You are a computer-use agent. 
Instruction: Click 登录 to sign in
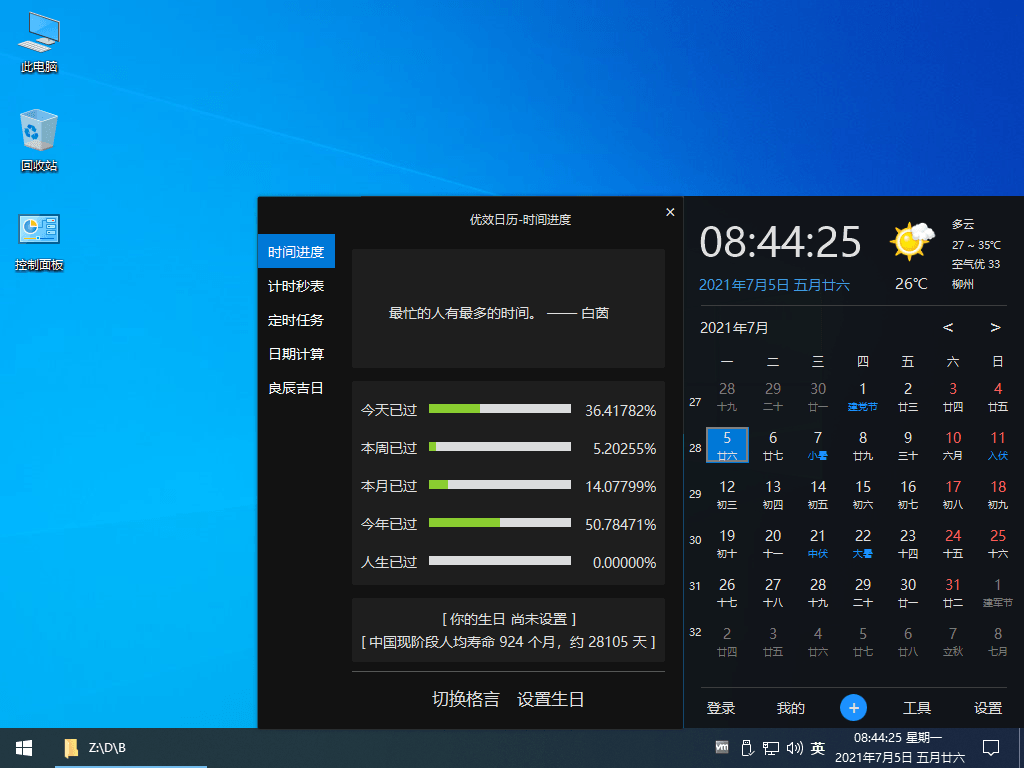point(721,707)
